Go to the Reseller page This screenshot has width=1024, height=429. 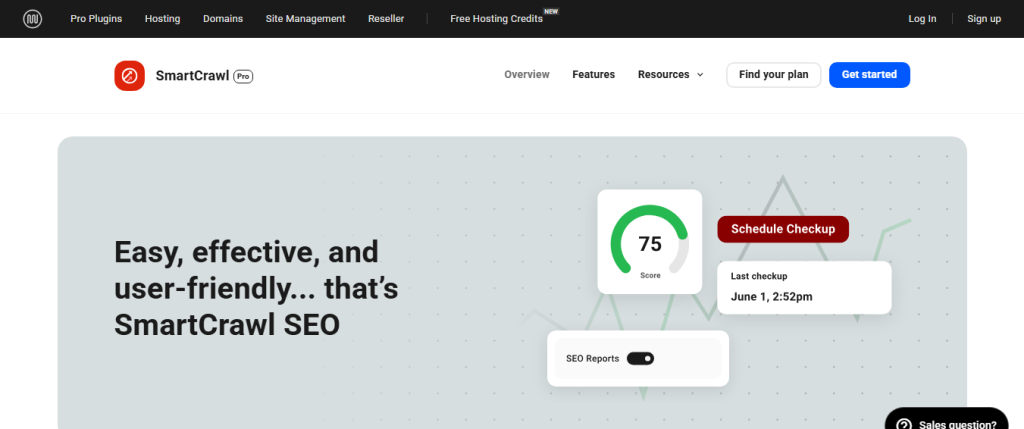pyautogui.click(x=386, y=19)
